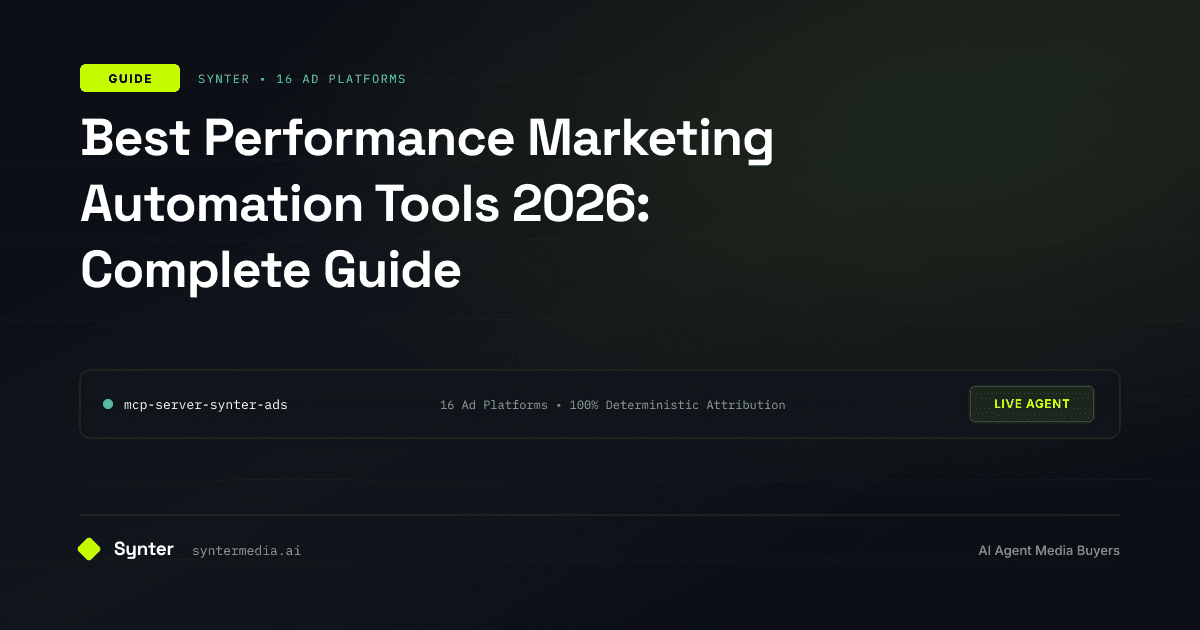This screenshot has width=1200, height=630.
Task: Click the green status dot beside mcp-server-synter-ads
Action: [108, 404]
